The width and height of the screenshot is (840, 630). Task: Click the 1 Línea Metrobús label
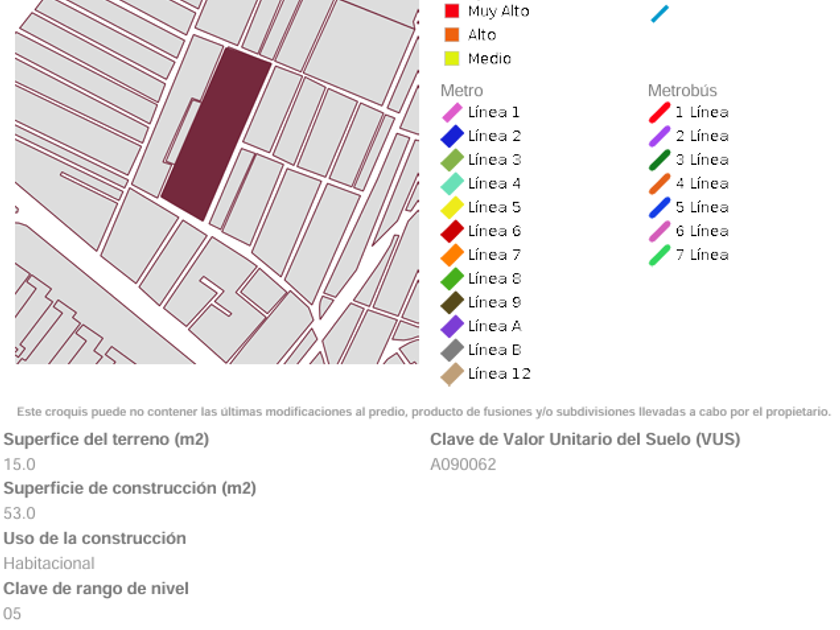(x=702, y=112)
